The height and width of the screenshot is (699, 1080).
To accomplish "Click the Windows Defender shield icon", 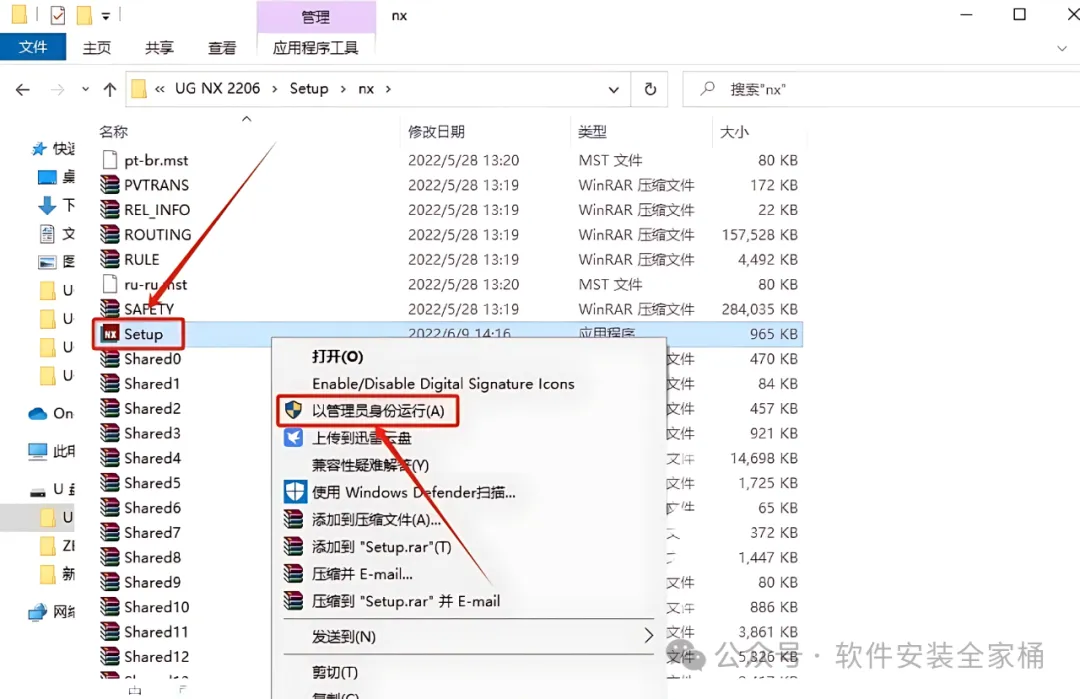I will pos(295,492).
